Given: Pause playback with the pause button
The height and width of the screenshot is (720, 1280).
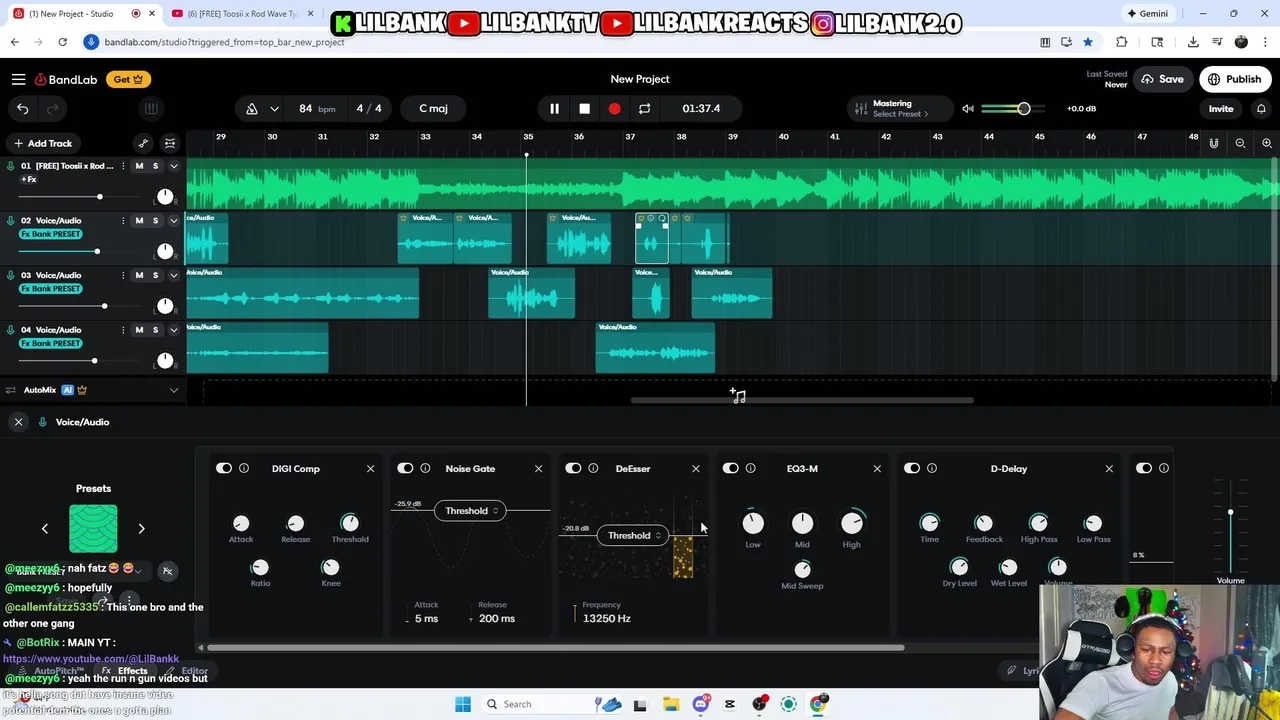Looking at the screenshot, I should [x=554, y=108].
